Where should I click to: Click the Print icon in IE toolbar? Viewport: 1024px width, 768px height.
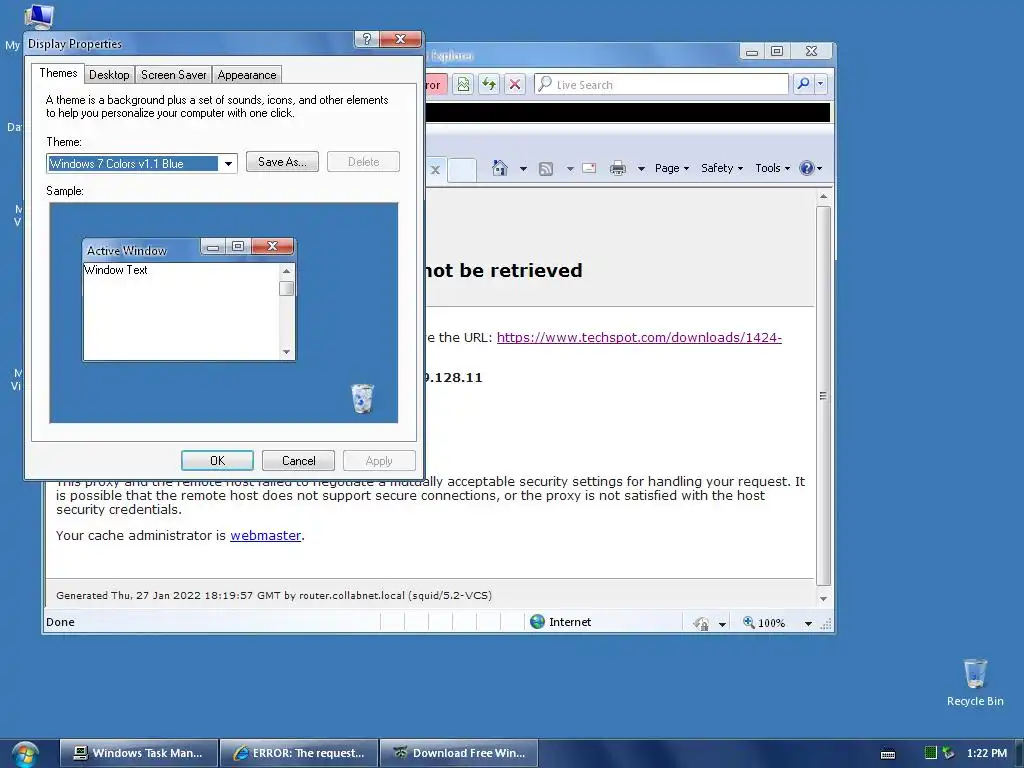coord(618,168)
